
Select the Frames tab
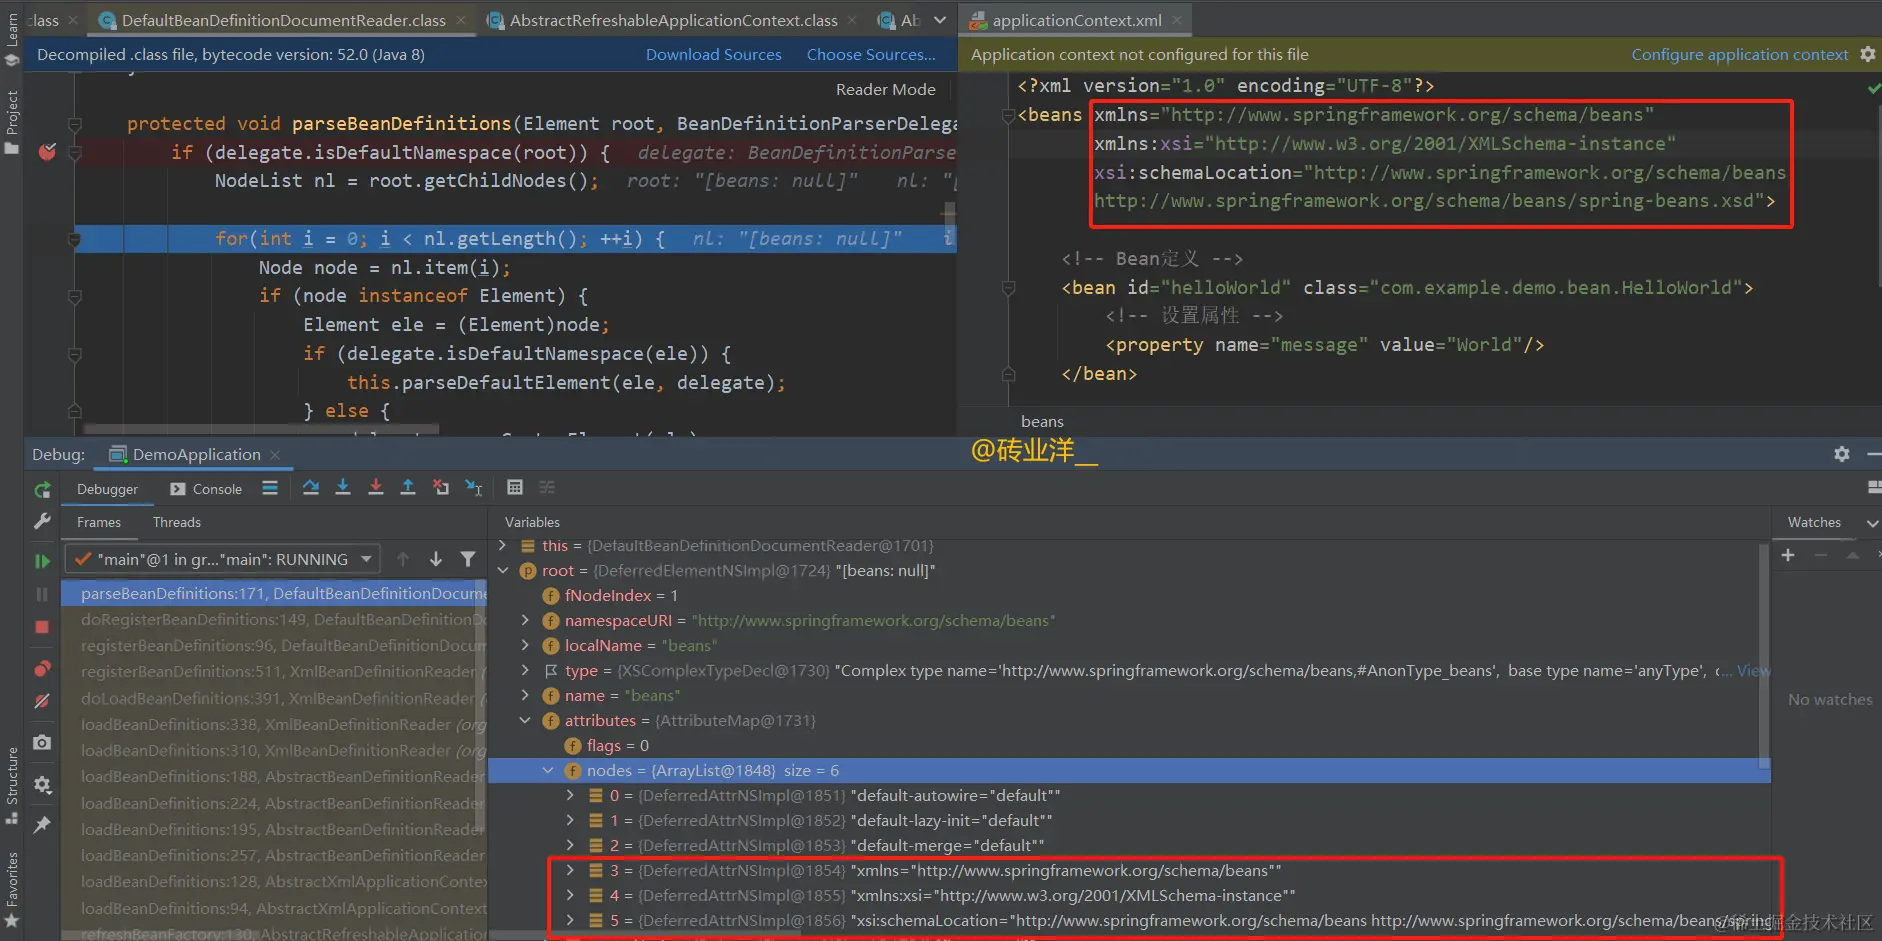pos(99,522)
